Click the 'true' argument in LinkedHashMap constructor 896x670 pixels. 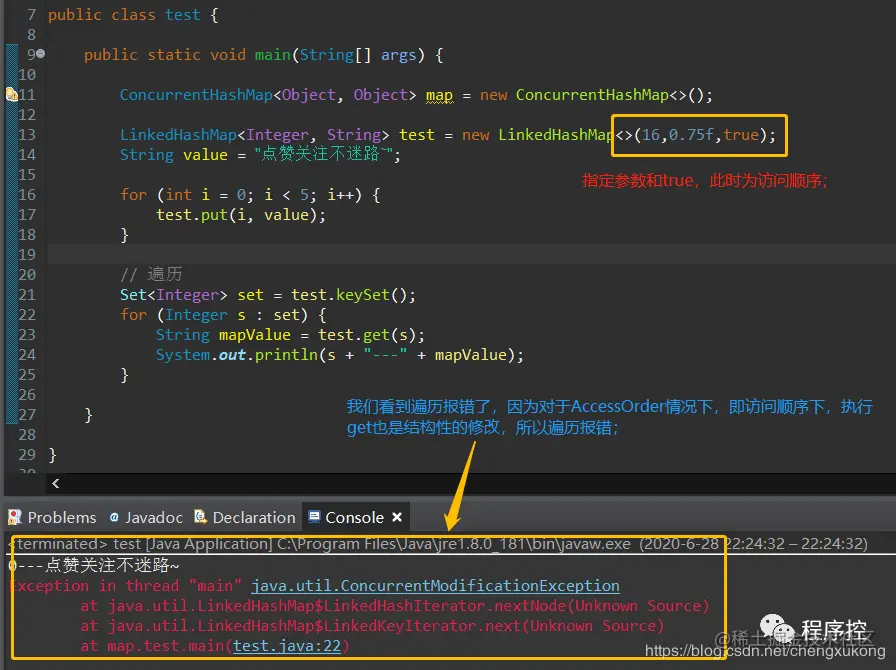(741, 135)
